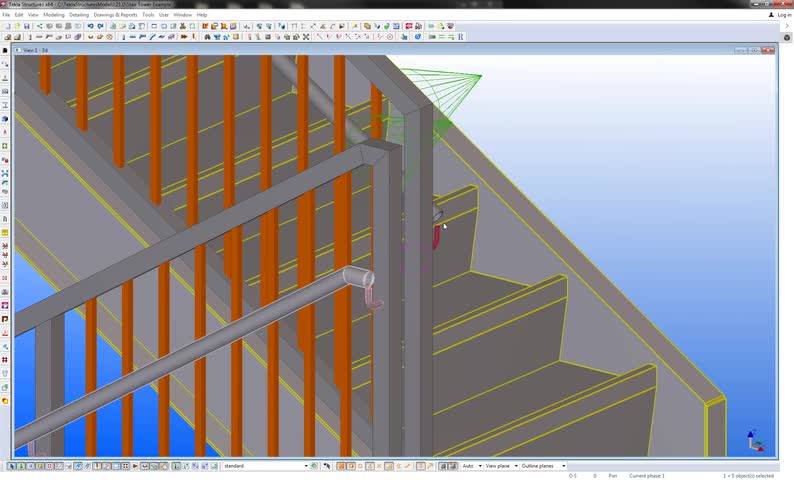Viewport: 794px width, 480px height.
Task: Open the View menu
Action: pyautogui.click(x=33, y=15)
